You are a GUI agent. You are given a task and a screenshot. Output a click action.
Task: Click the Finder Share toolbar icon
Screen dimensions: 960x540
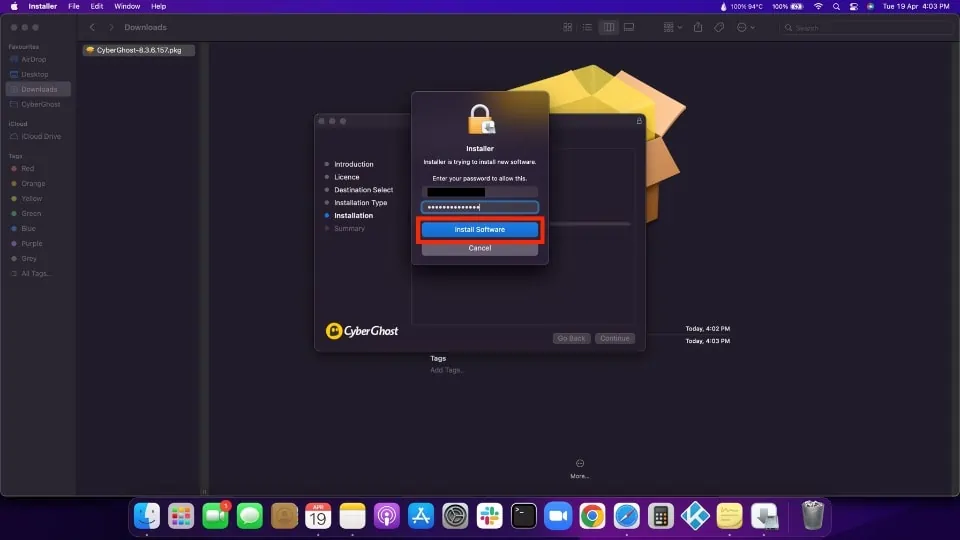pyautogui.click(x=698, y=28)
